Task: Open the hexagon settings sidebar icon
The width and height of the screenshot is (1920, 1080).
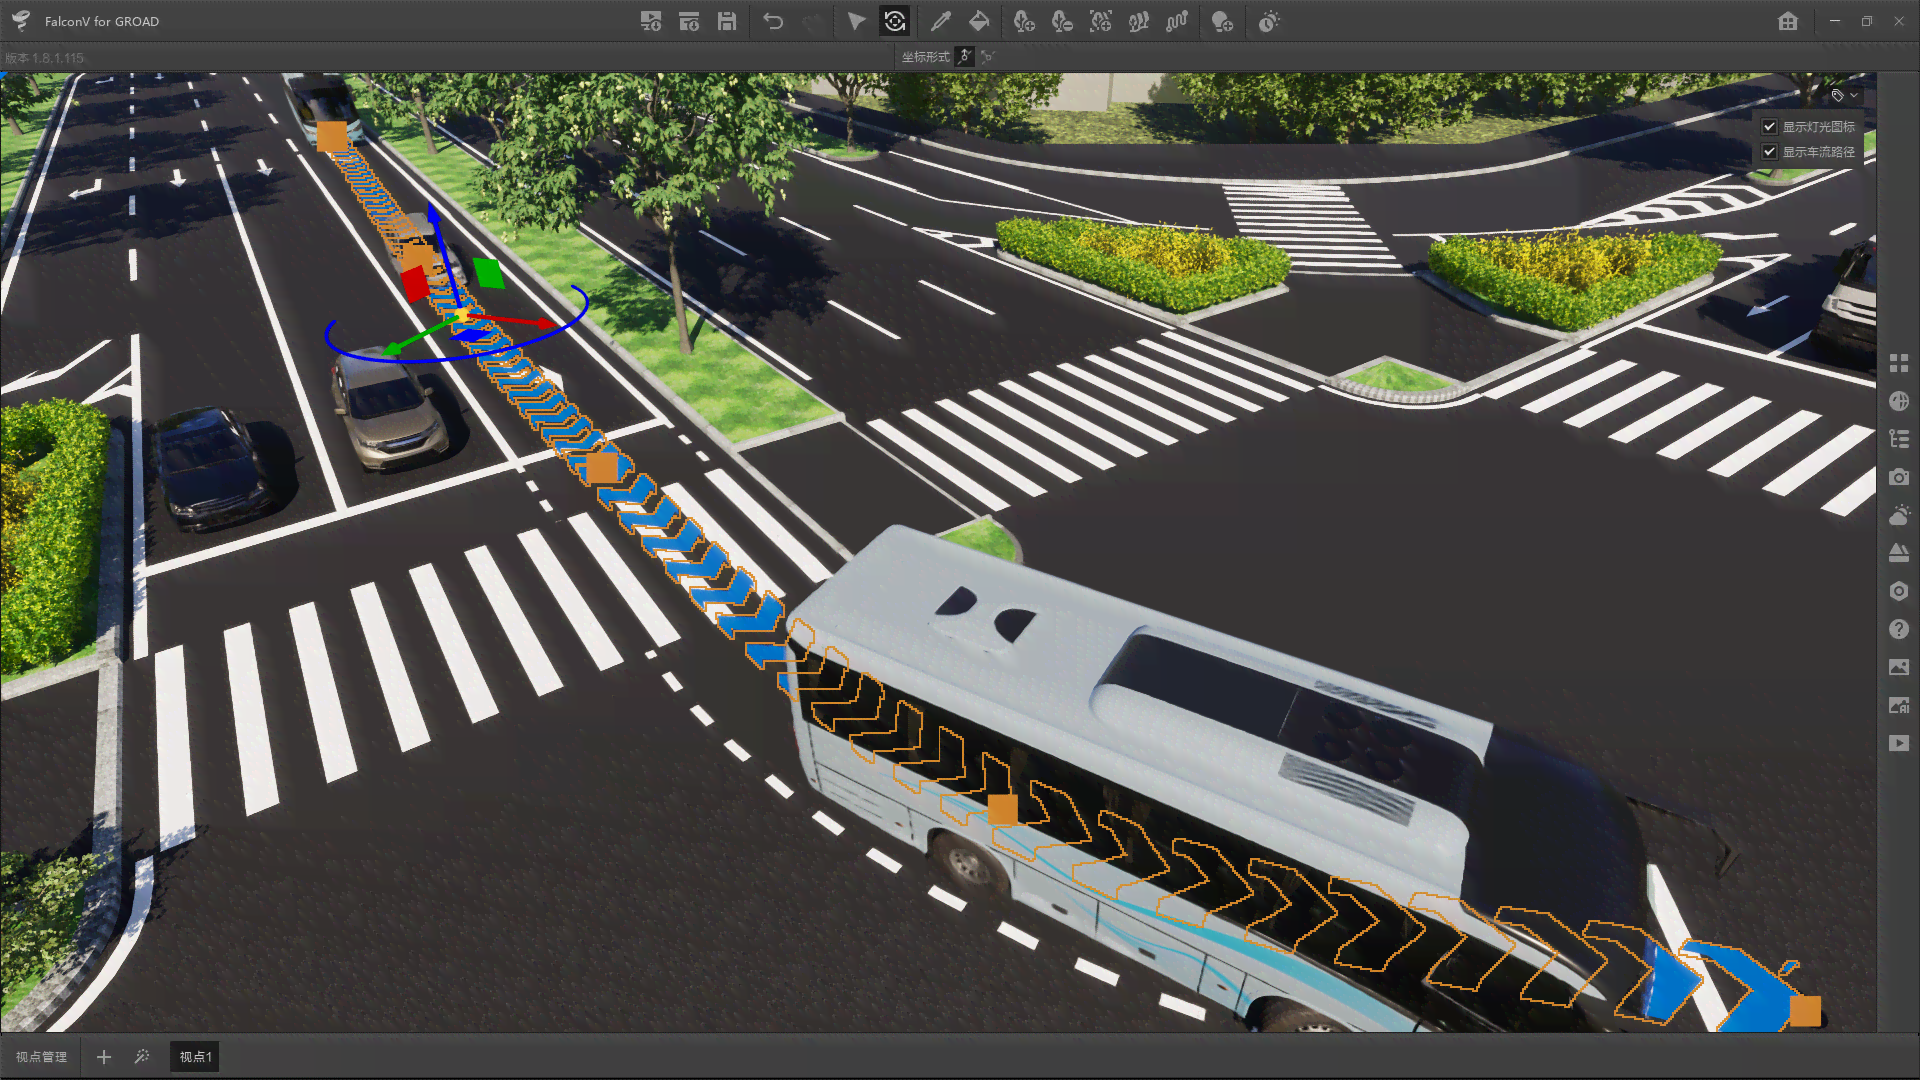Action: [1899, 591]
